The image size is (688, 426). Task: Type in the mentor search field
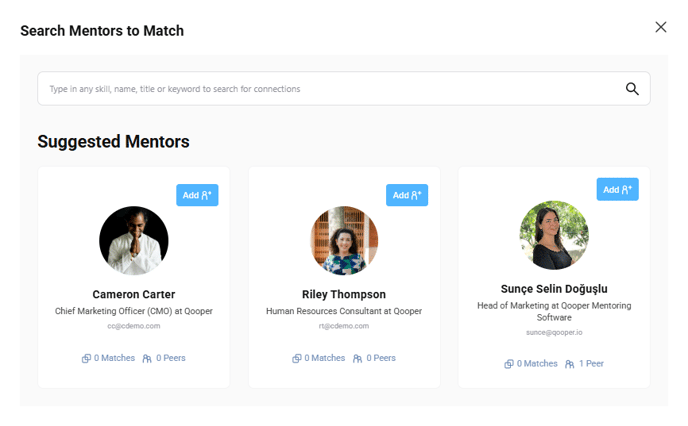[x=330, y=89]
